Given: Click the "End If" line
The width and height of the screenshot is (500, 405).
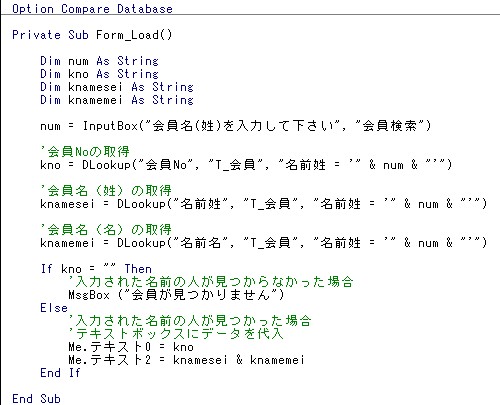Looking at the screenshot, I should click(60, 373).
